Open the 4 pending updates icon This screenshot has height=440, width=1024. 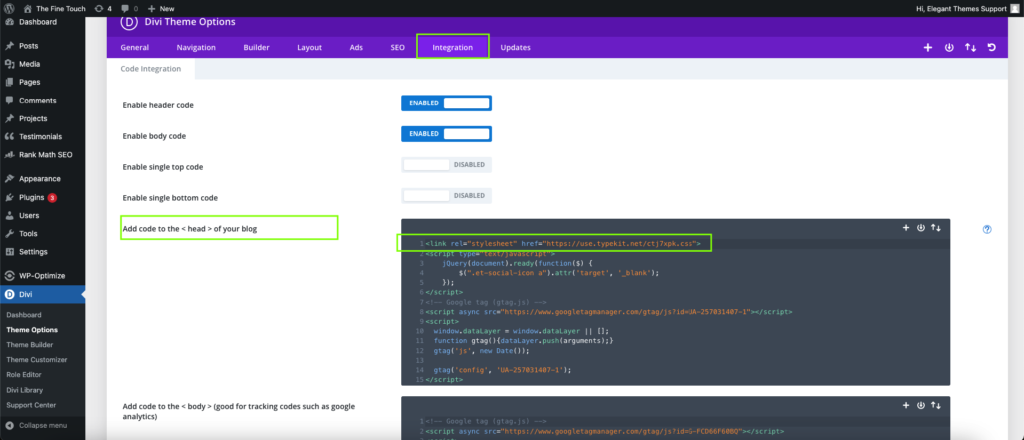(103, 8)
